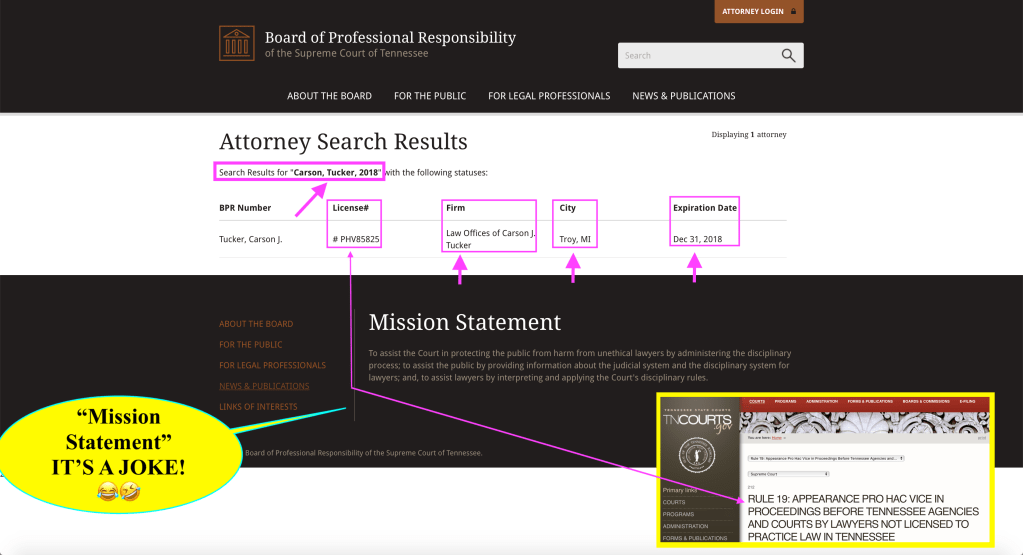This screenshot has width=1023, height=555.
Task: Click the Mission Statement heading
Action: click(x=465, y=322)
